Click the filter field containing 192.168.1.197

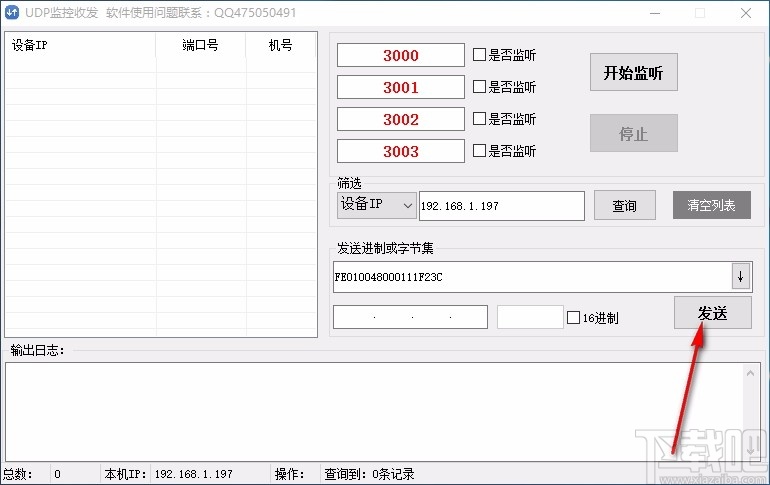[502, 206]
